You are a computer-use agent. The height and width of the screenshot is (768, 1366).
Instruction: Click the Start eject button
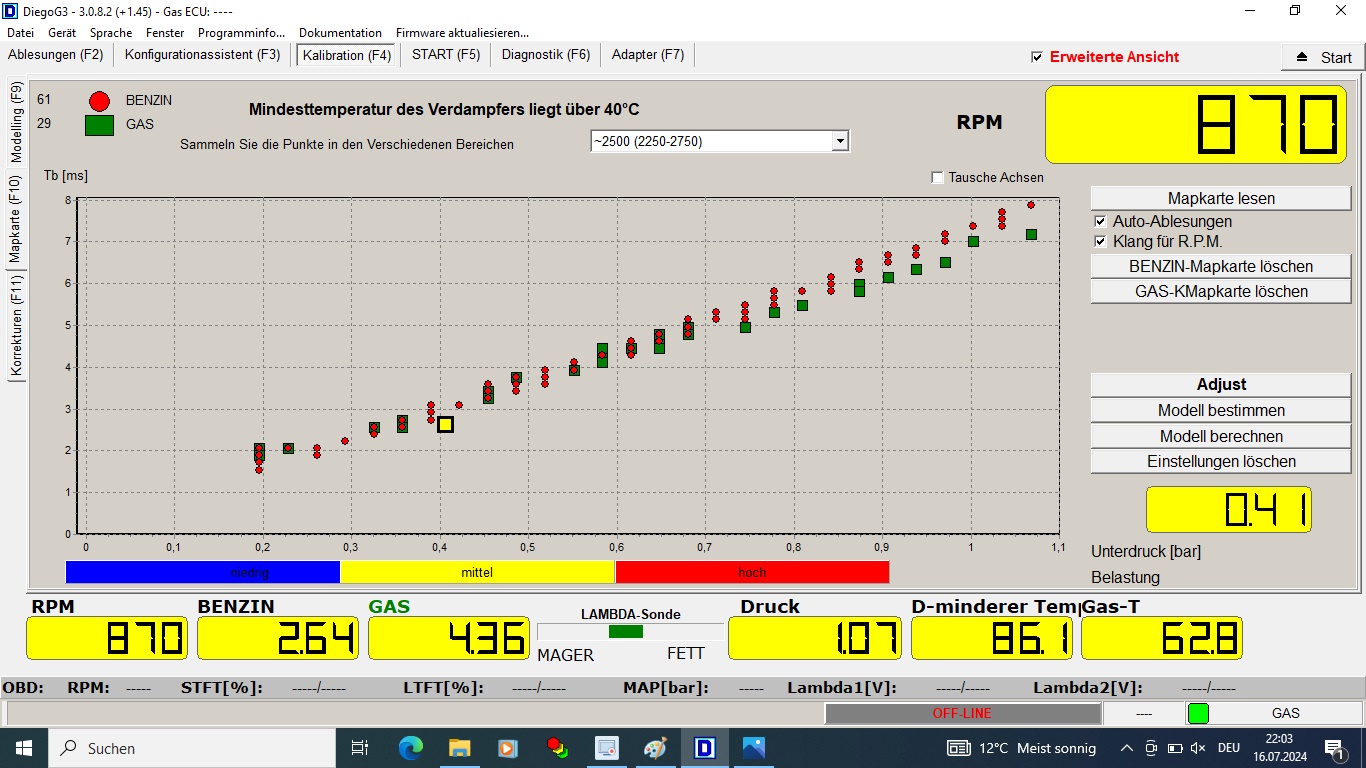(1323, 57)
